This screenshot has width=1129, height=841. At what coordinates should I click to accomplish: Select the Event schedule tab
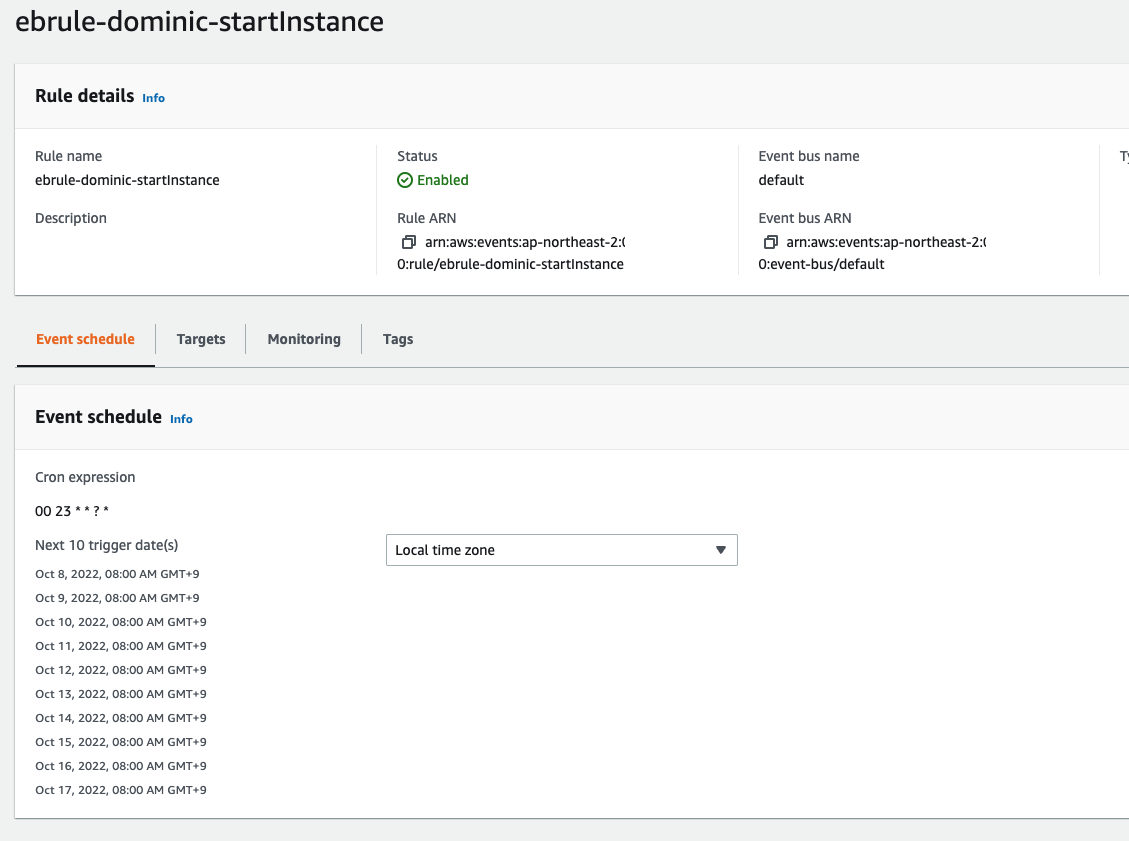click(x=85, y=339)
